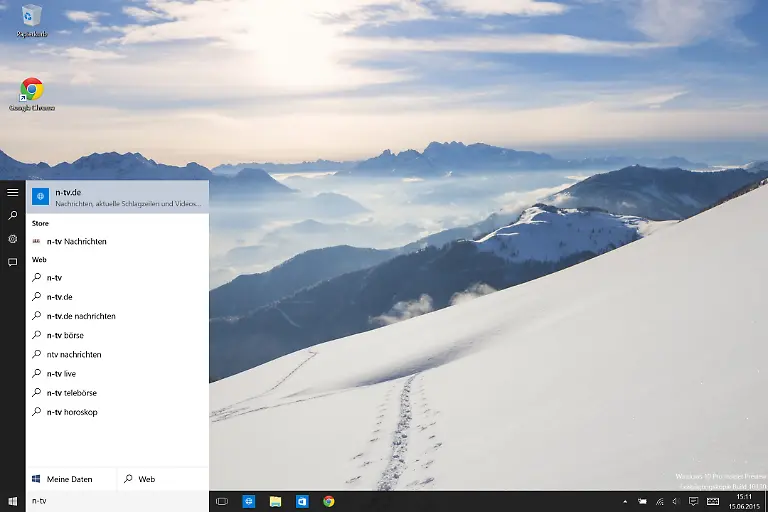Launch the browser globe icon in taskbar
This screenshot has height=512, width=768.
coord(249,501)
